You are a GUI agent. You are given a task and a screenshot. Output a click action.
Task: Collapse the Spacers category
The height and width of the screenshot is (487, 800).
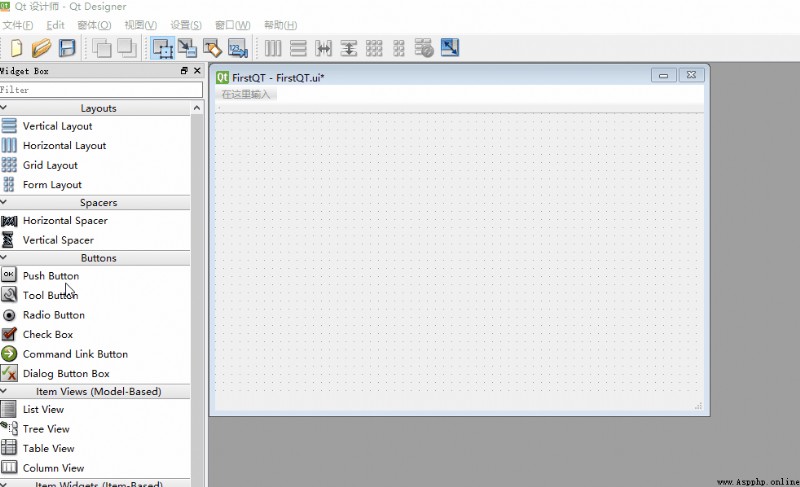(x=4, y=202)
